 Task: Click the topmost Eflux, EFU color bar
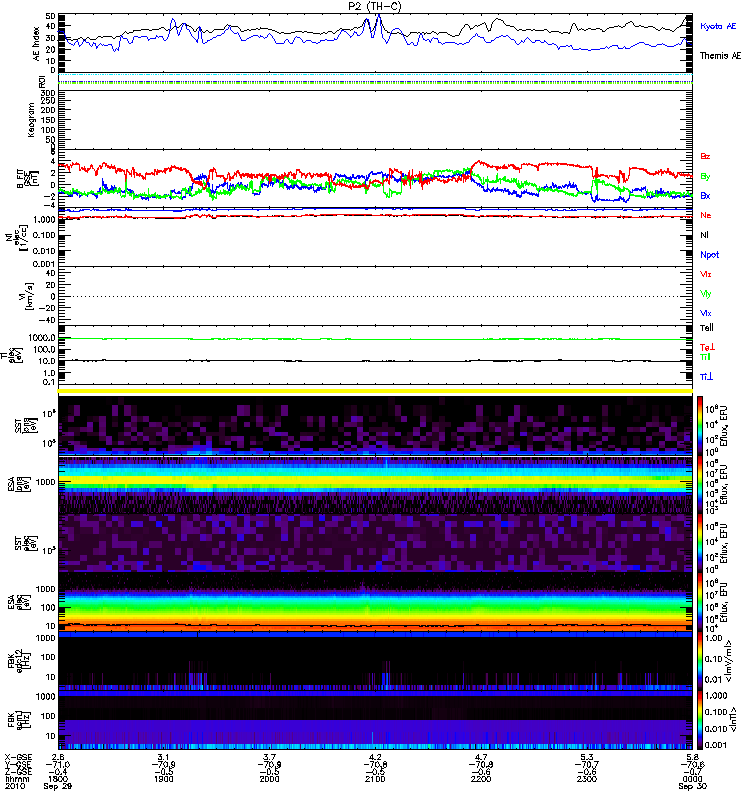click(700, 425)
